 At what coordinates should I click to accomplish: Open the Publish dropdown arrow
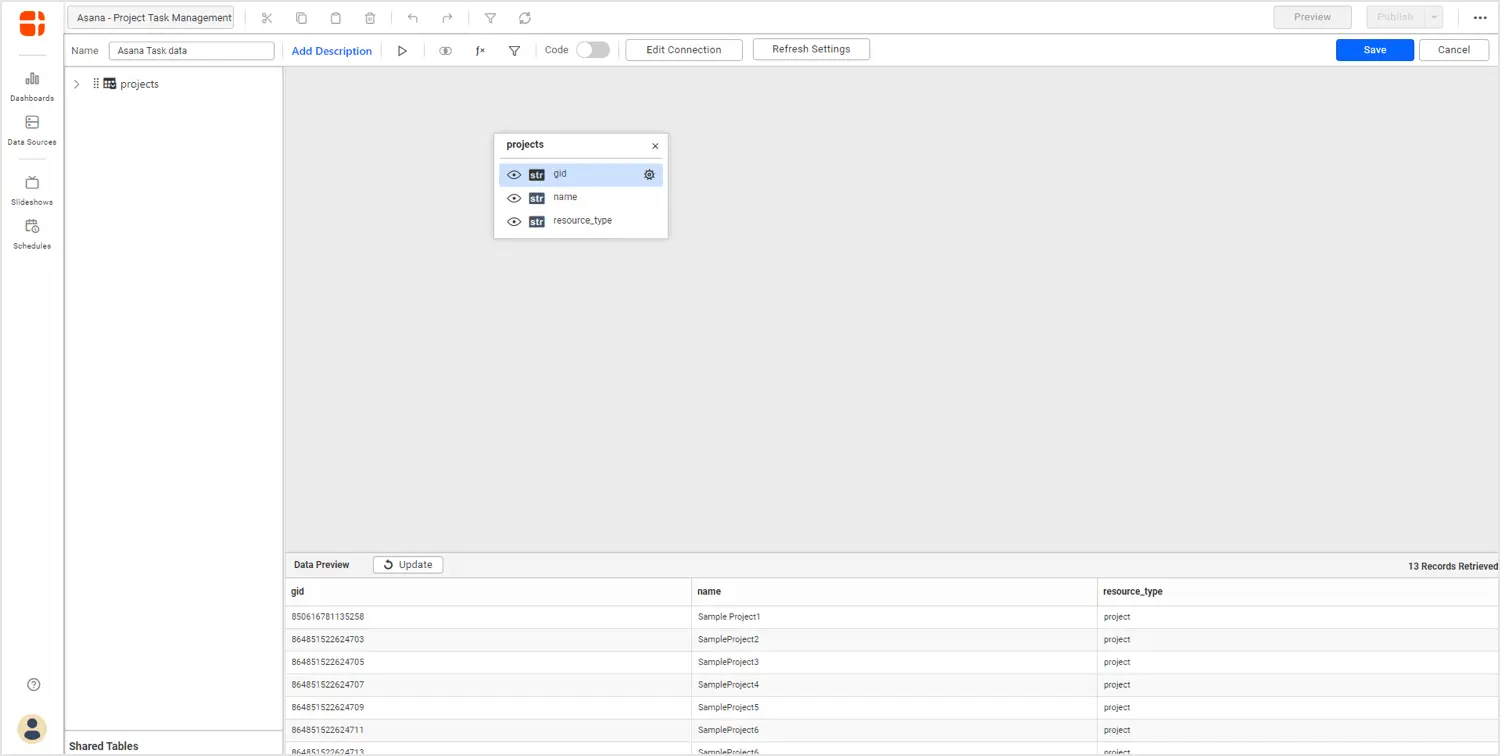pos(1434,18)
